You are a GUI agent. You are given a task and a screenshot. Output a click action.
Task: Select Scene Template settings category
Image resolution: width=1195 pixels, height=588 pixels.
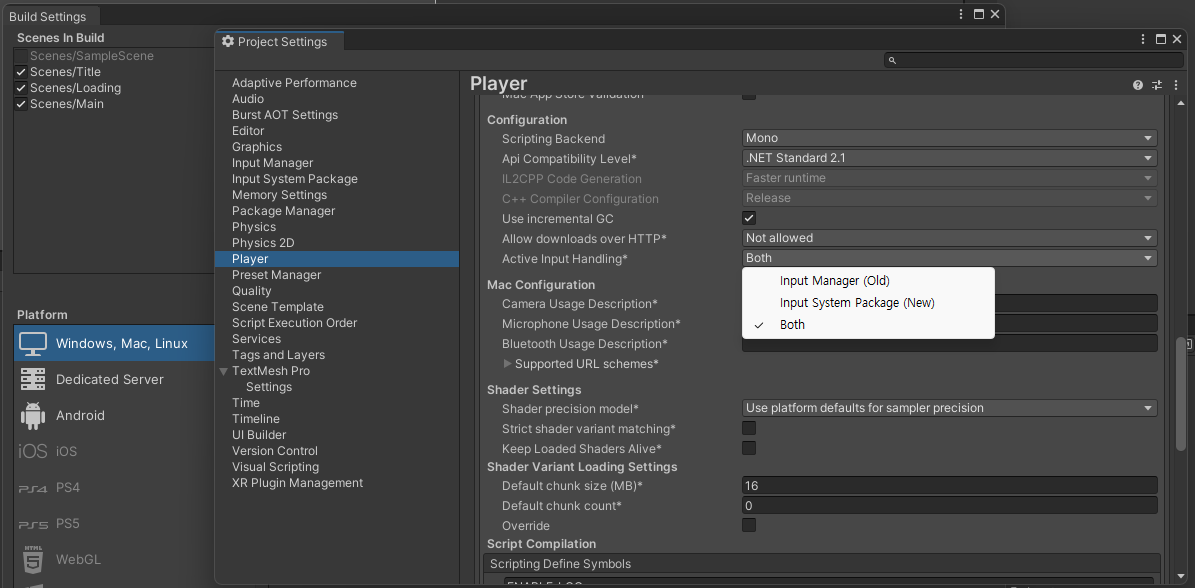point(277,306)
